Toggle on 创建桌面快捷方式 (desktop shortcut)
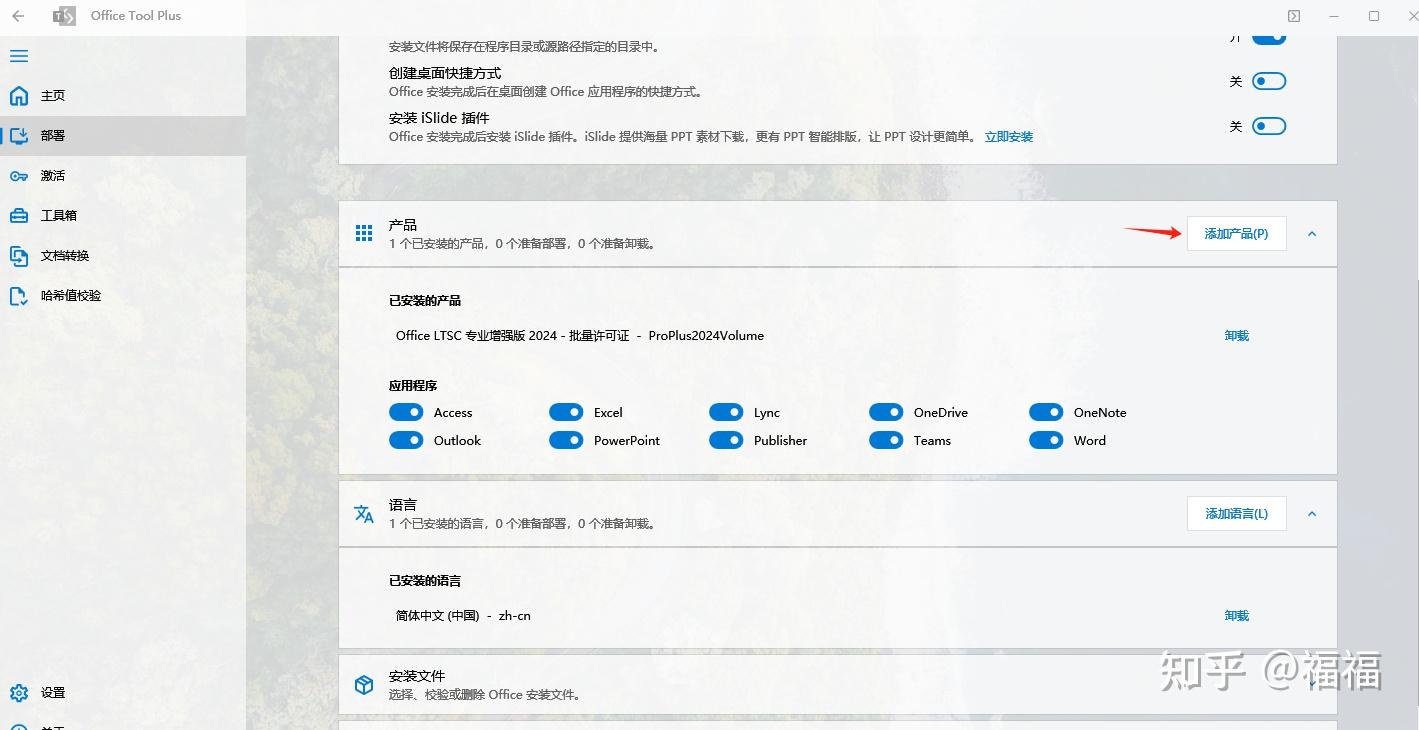Viewport: 1419px width, 730px height. click(x=1267, y=80)
